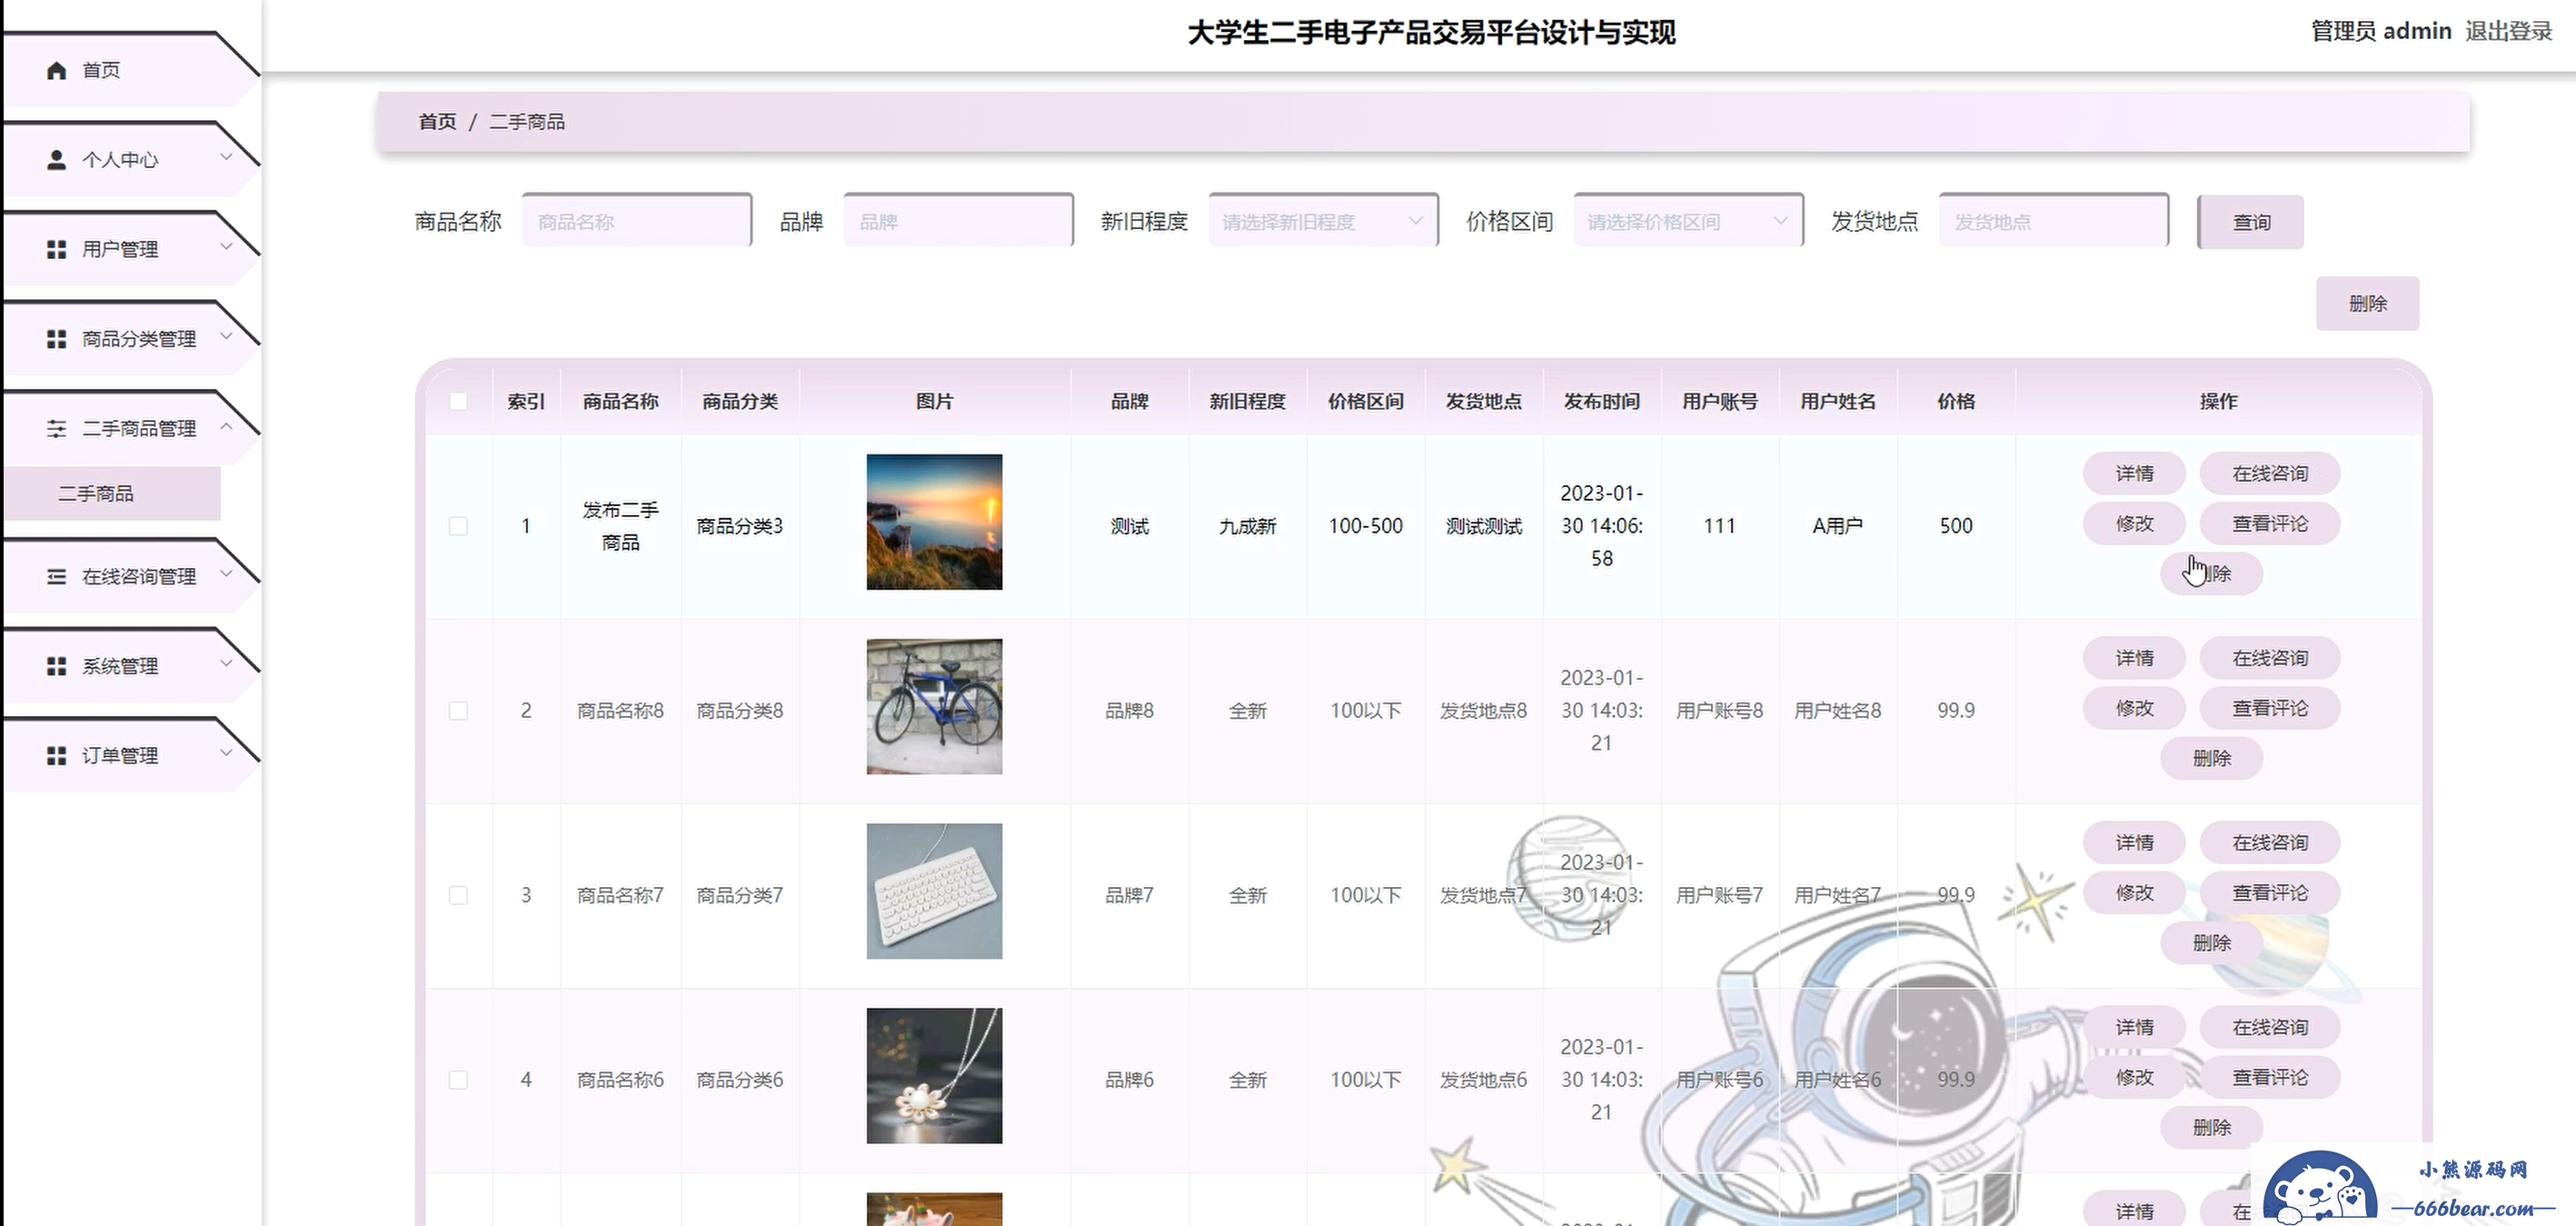Click 修改 for row 1
The width and height of the screenshot is (2576, 1226).
pyautogui.click(x=2135, y=524)
